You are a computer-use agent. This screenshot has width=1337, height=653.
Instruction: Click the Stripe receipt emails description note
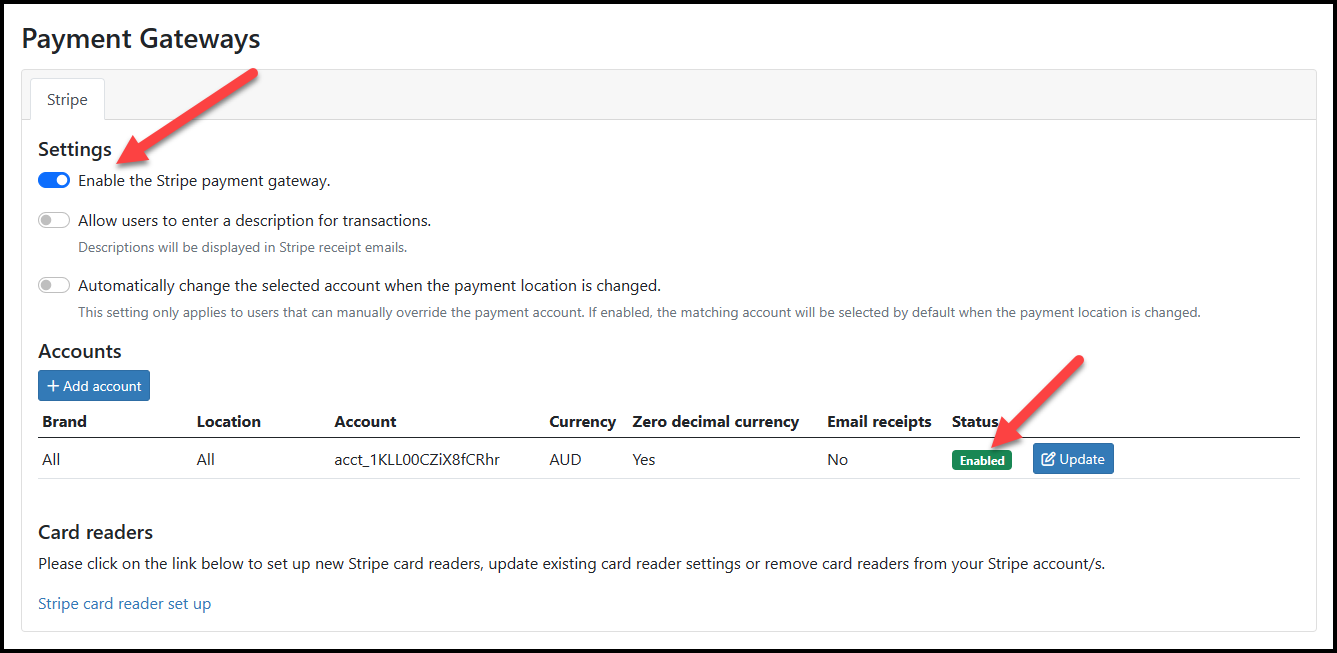tap(243, 247)
